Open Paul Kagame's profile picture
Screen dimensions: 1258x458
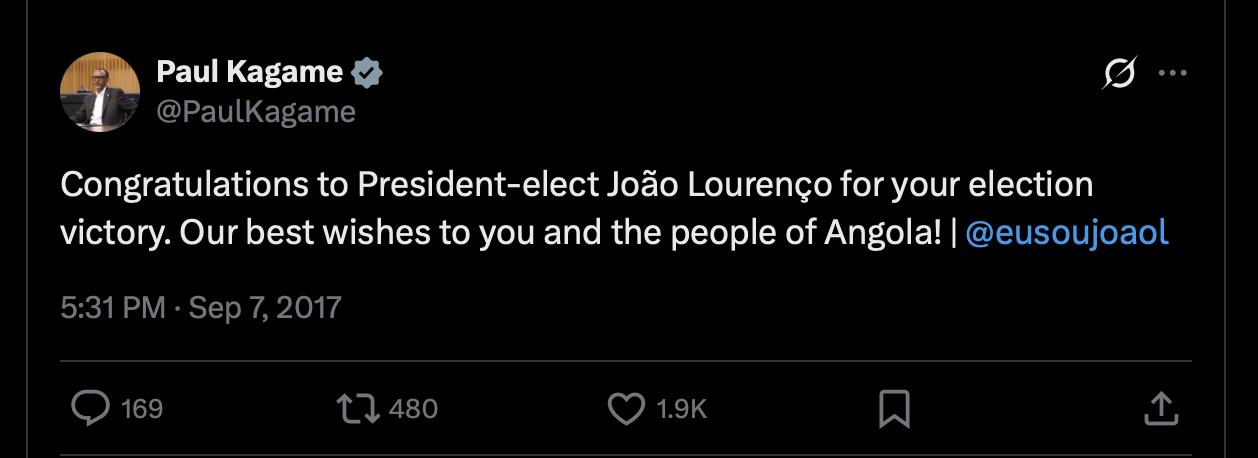click(100, 92)
